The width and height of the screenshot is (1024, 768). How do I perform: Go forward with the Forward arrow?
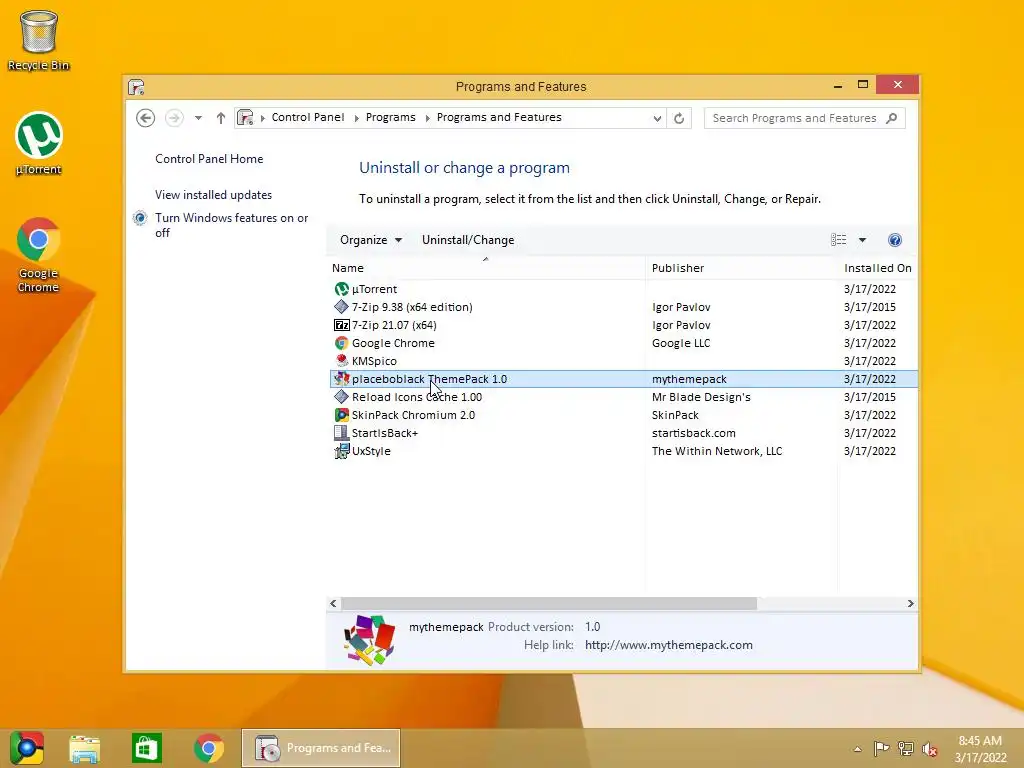pos(174,118)
